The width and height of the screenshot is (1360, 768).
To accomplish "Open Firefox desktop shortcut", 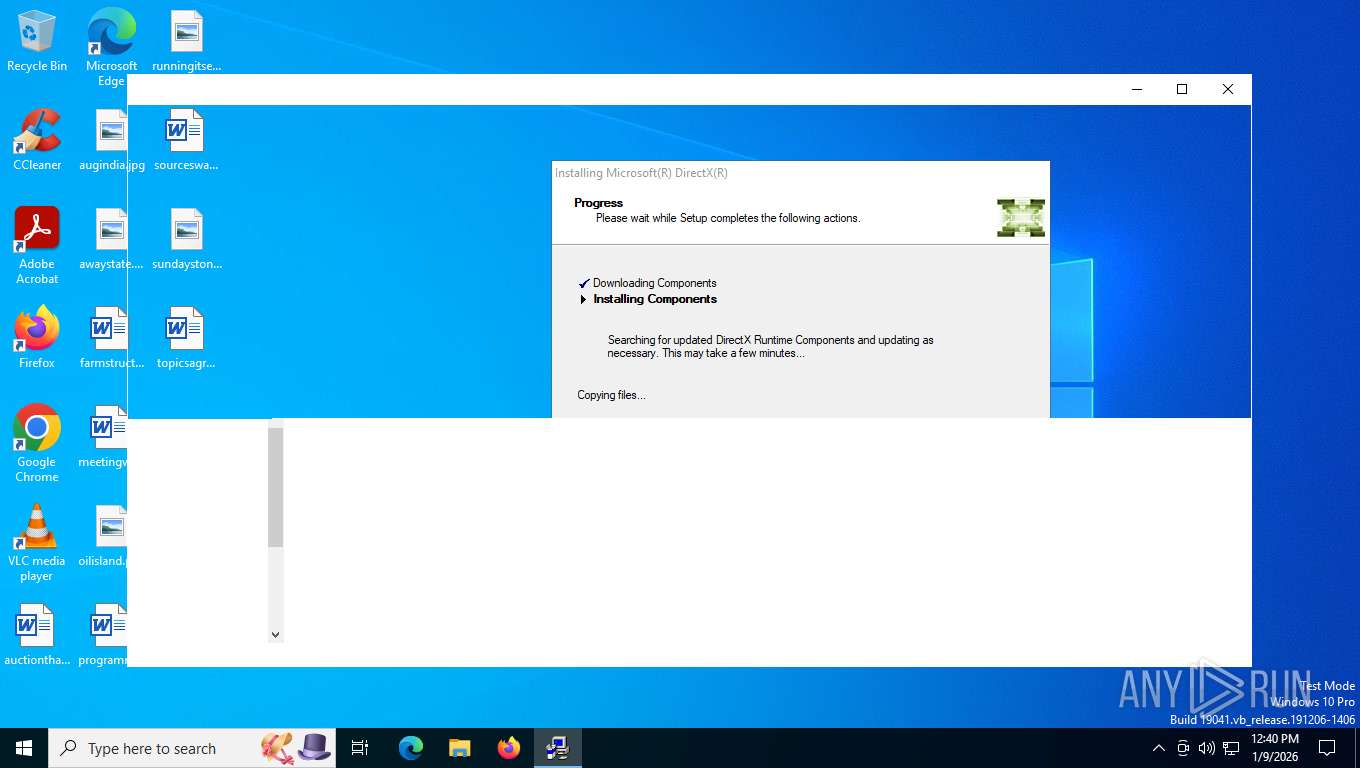I will click(37, 338).
